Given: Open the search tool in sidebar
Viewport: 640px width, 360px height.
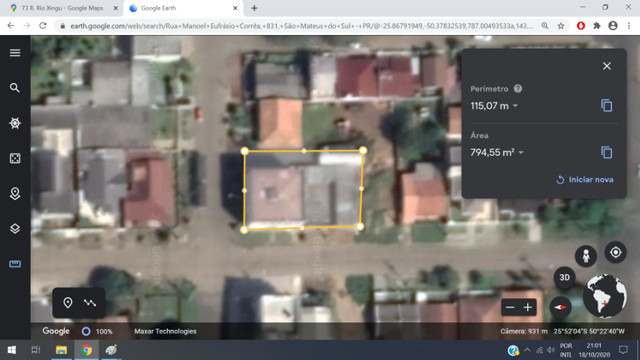Looking at the screenshot, I should click(x=15, y=88).
